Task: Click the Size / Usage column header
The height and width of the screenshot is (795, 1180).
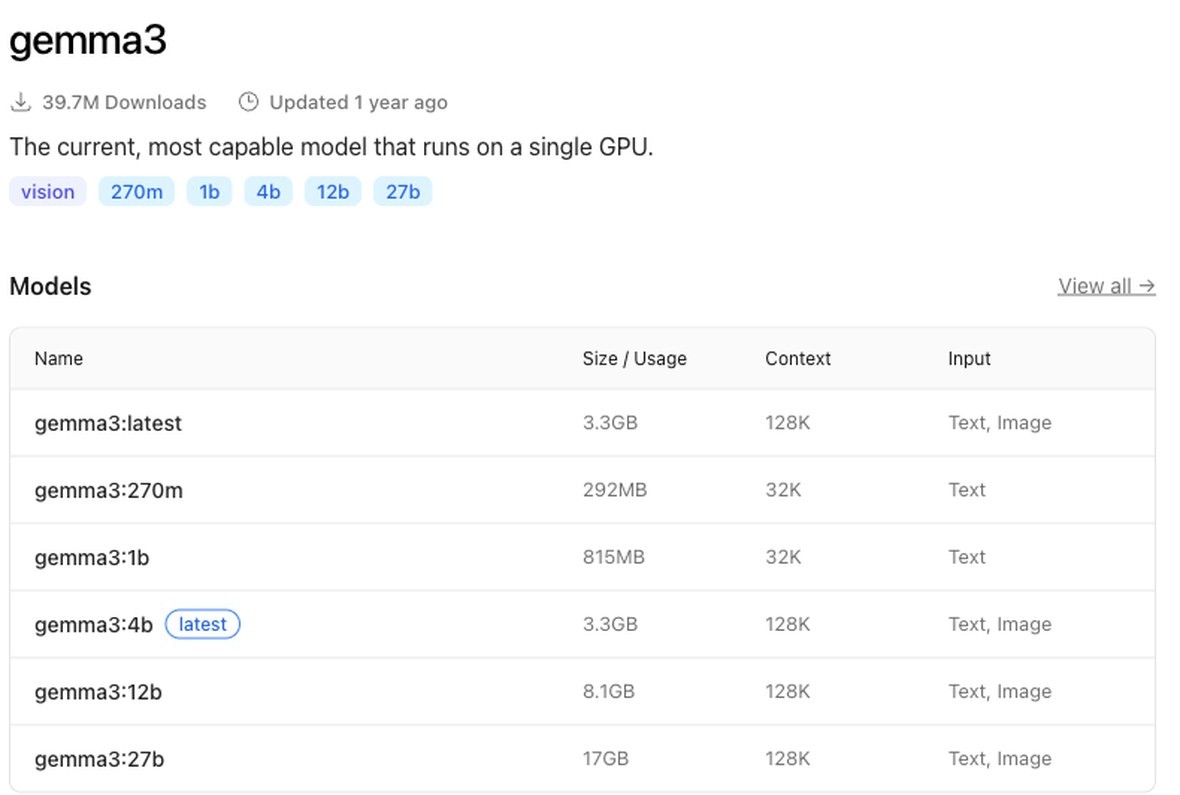Action: (x=634, y=358)
